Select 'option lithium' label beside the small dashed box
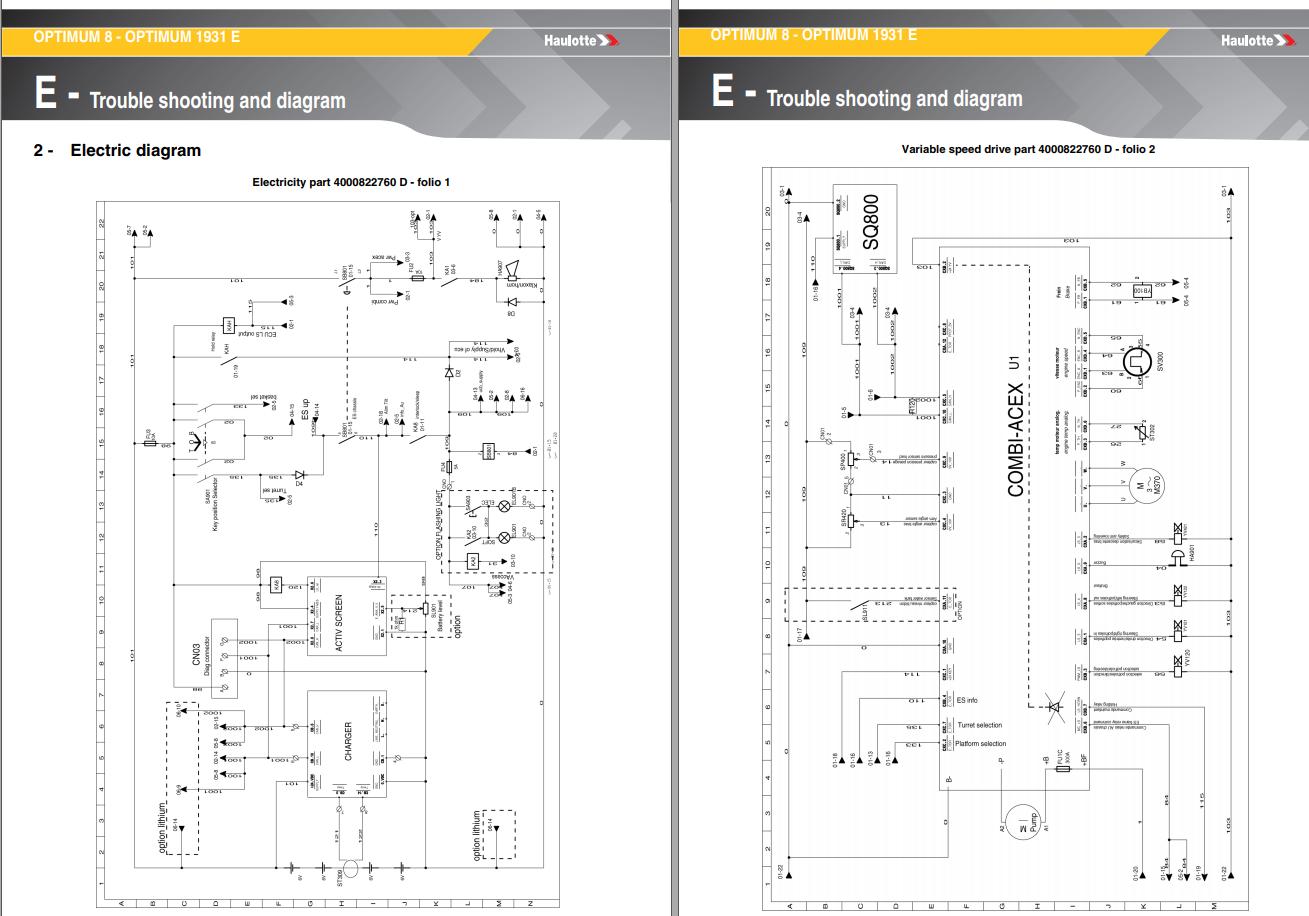This screenshot has width=1309, height=916. click(476, 834)
